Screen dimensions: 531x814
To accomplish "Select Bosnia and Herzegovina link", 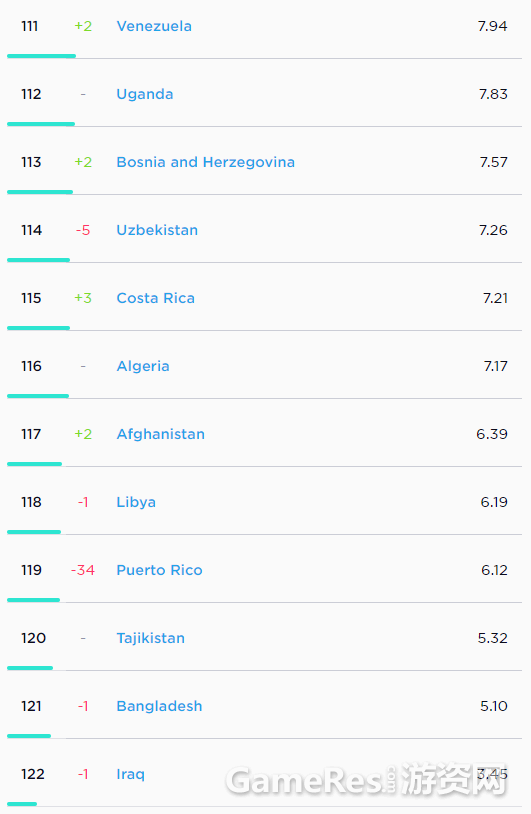I will (206, 162).
